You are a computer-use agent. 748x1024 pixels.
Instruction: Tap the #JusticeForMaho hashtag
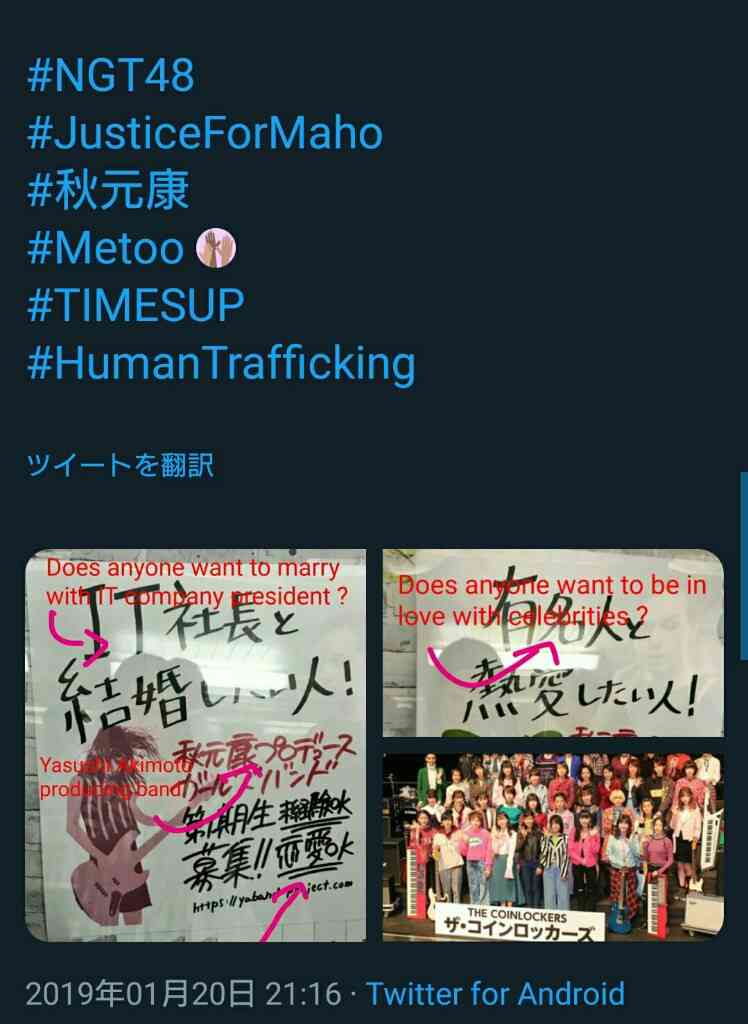click(204, 133)
